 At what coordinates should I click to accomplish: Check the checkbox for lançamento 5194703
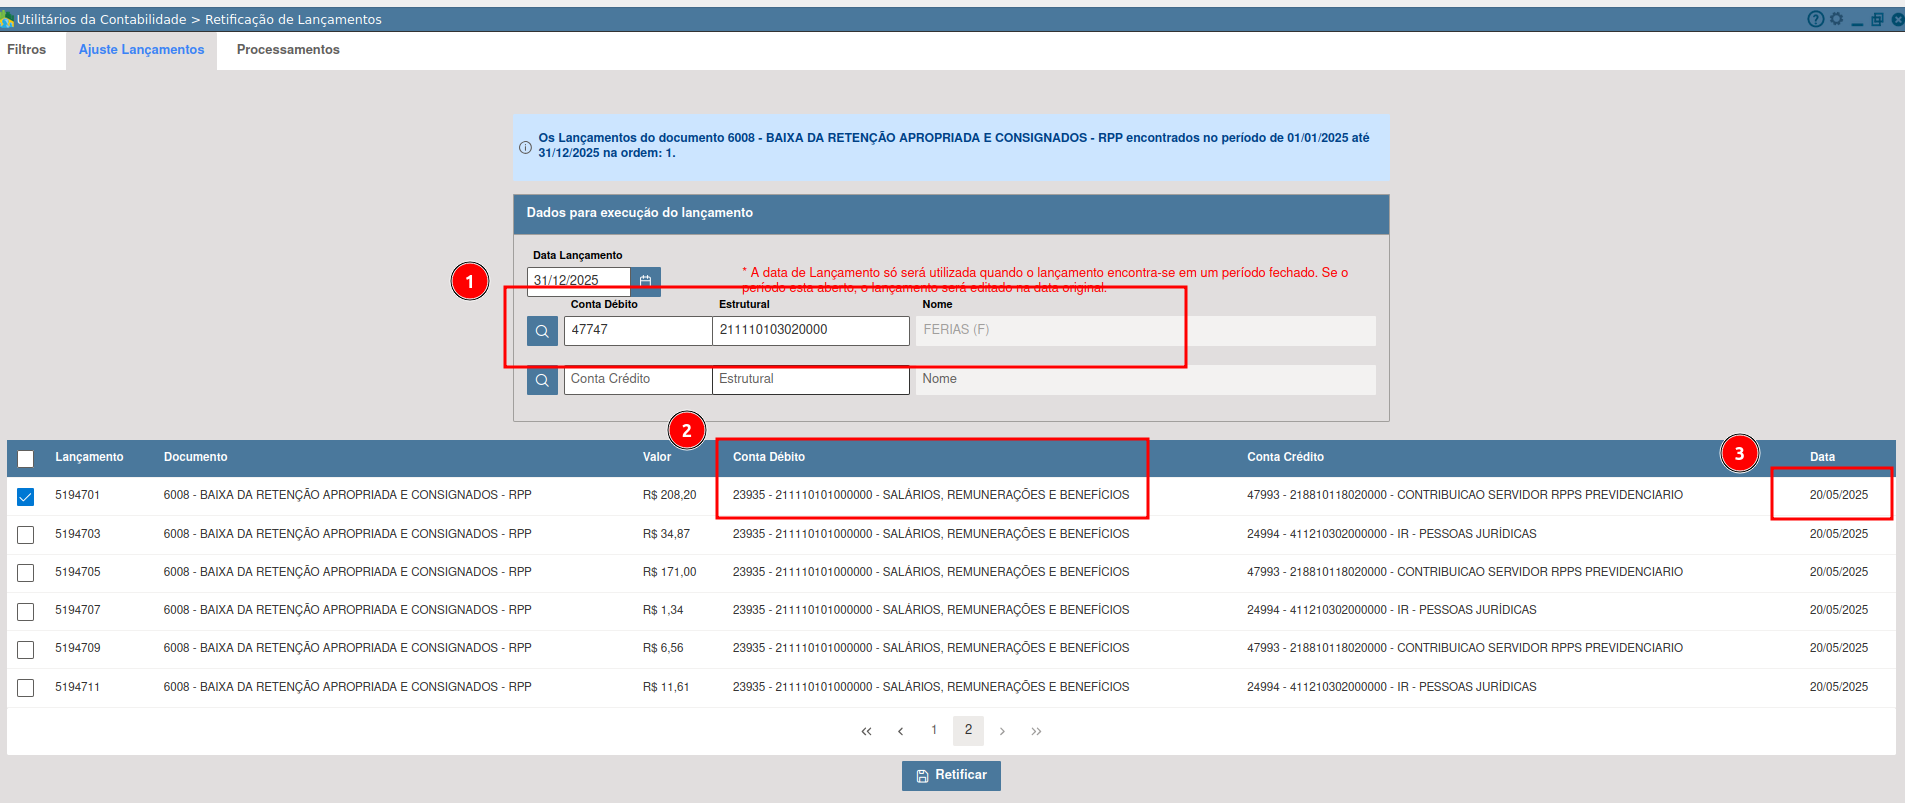(26, 535)
